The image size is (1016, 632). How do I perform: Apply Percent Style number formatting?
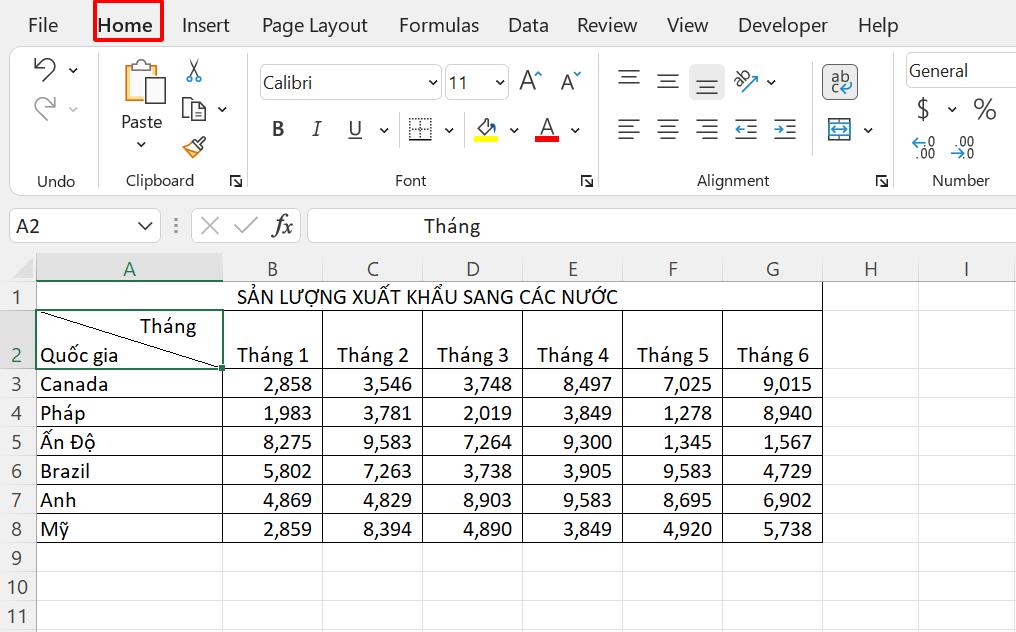[985, 110]
